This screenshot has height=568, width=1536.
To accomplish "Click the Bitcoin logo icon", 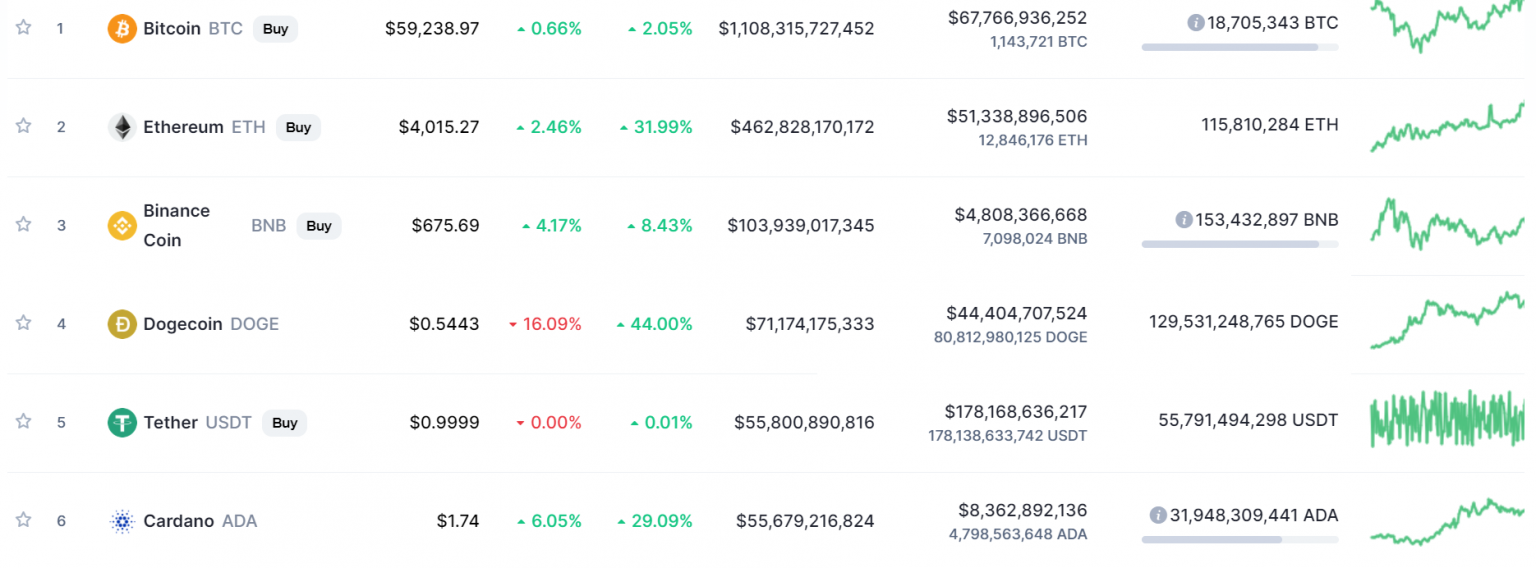I will (x=122, y=29).
